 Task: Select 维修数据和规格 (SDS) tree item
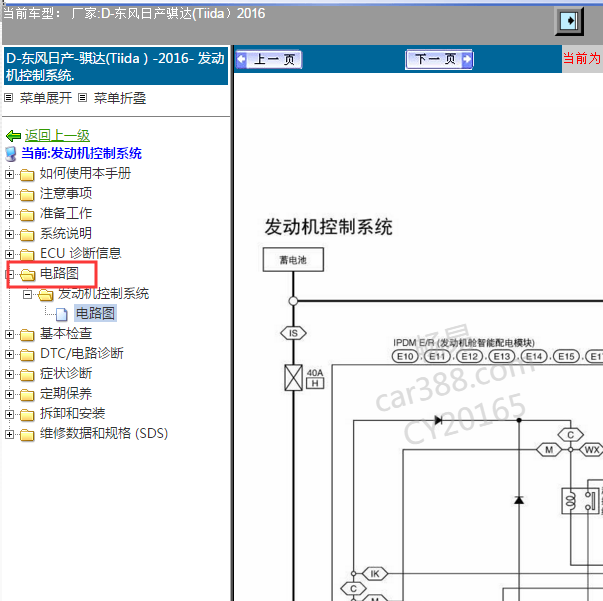104,433
